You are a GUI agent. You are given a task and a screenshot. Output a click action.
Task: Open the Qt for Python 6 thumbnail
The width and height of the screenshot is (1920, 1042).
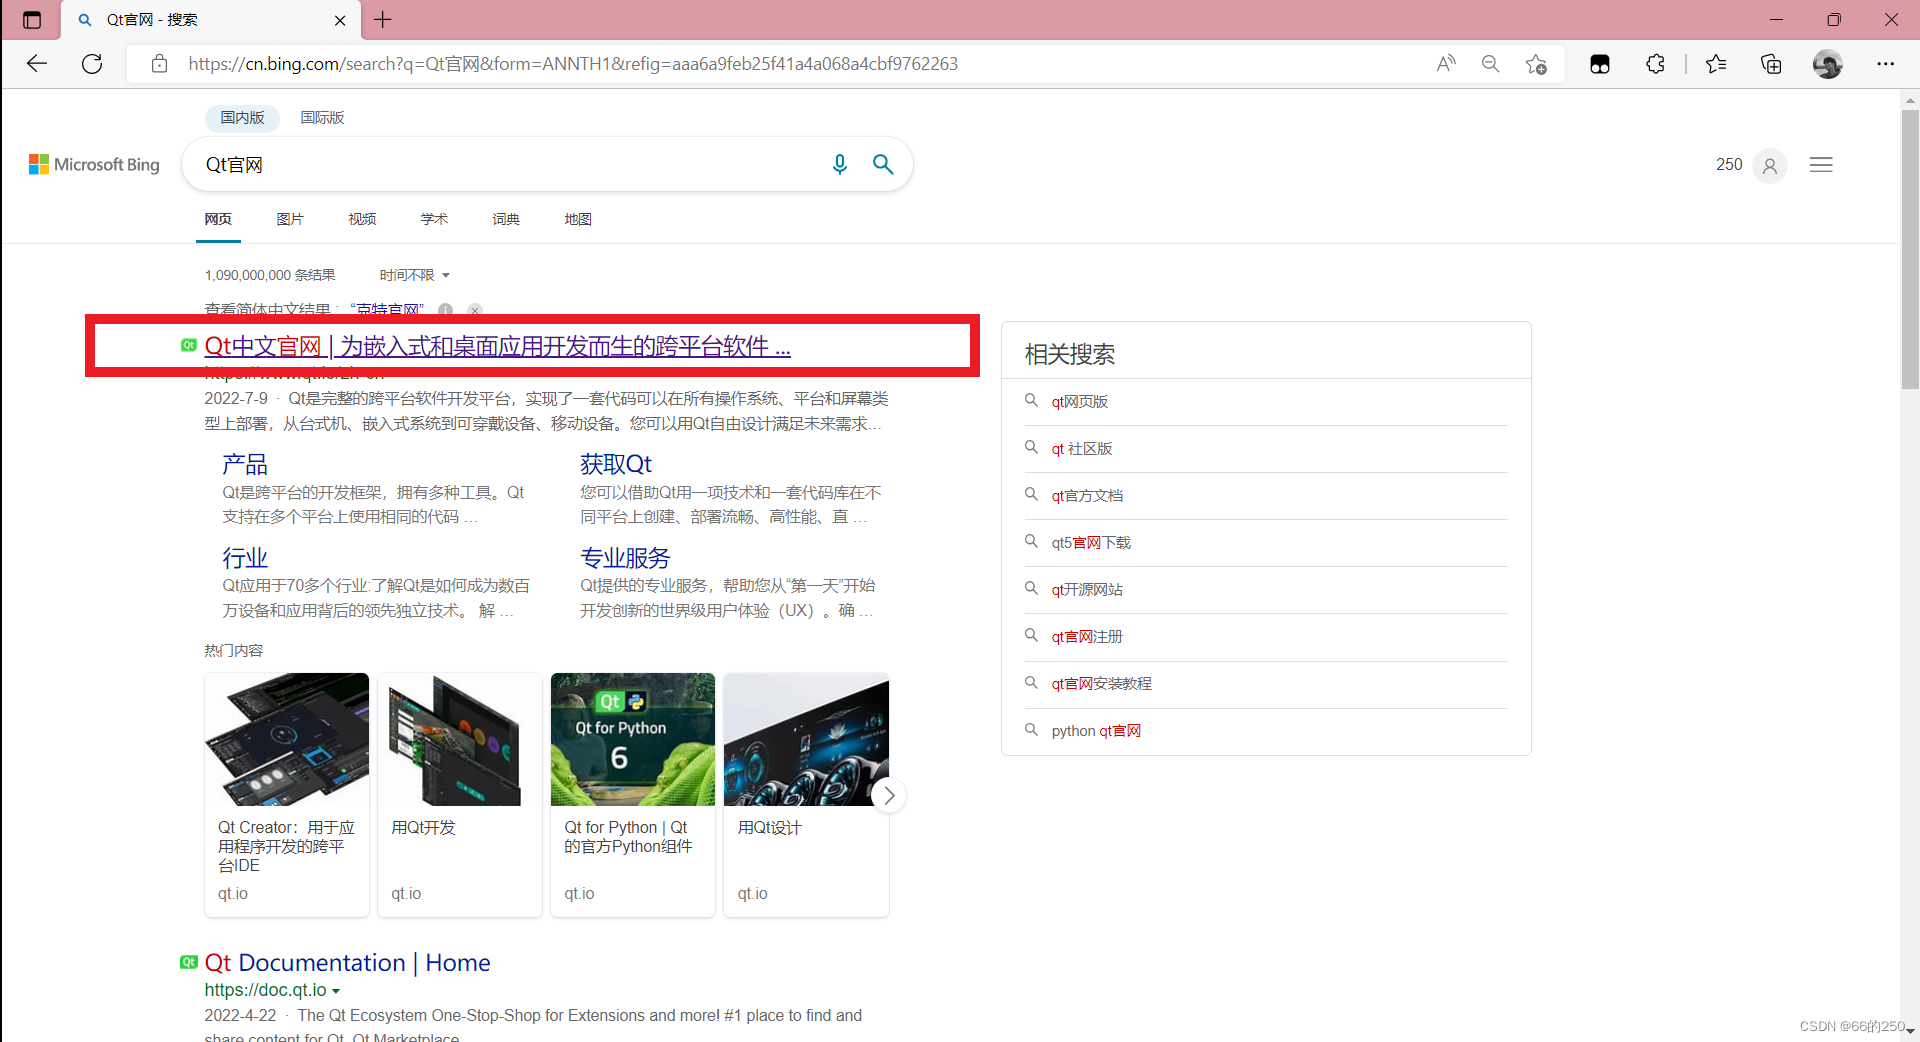point(632,739)
